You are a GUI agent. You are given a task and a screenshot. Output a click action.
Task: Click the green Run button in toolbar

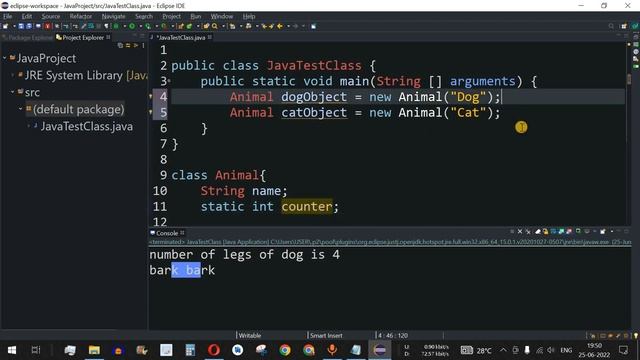[132, 26]
